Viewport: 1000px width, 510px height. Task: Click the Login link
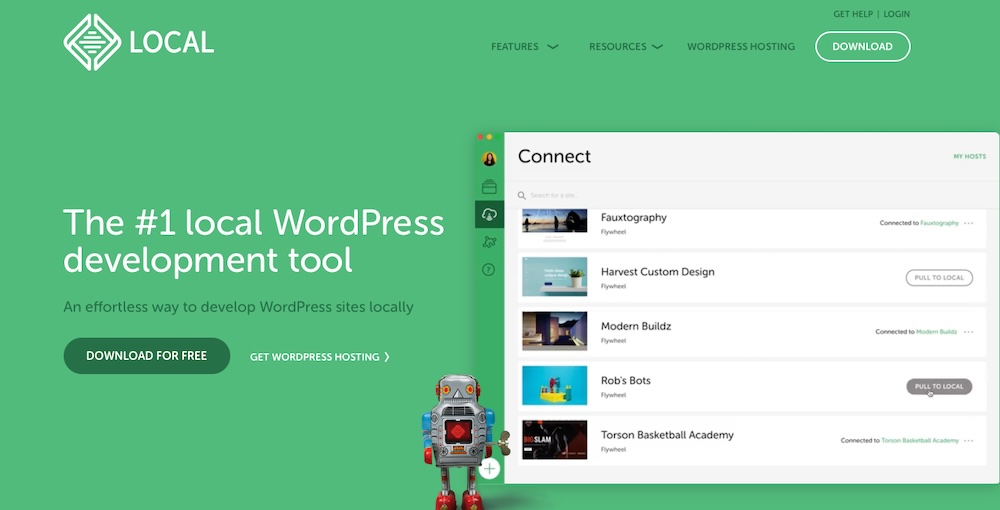897,14
